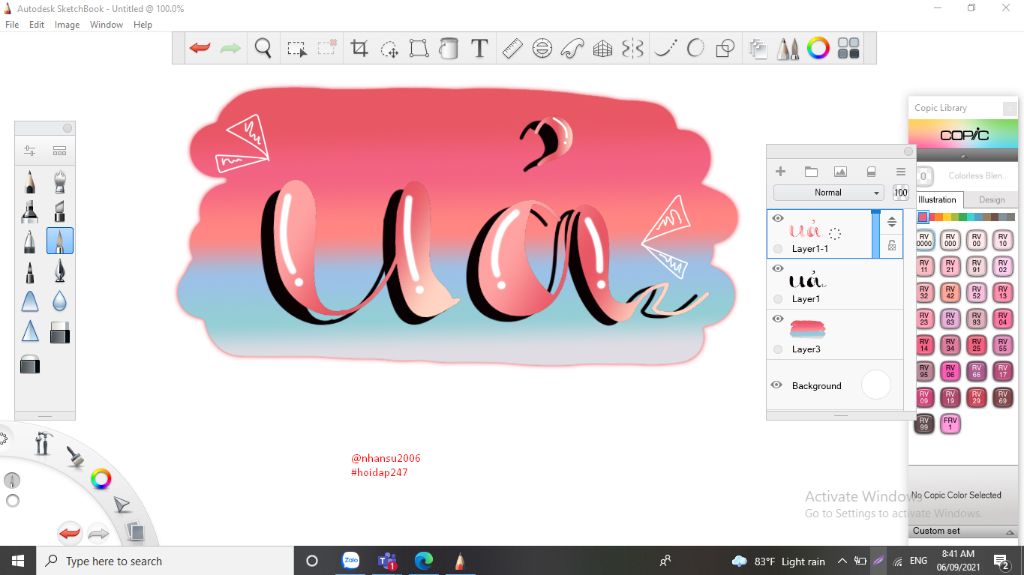Open the Brush Library icon
The height and width of the screenshot is (575, 1024).
click(59, 151)
